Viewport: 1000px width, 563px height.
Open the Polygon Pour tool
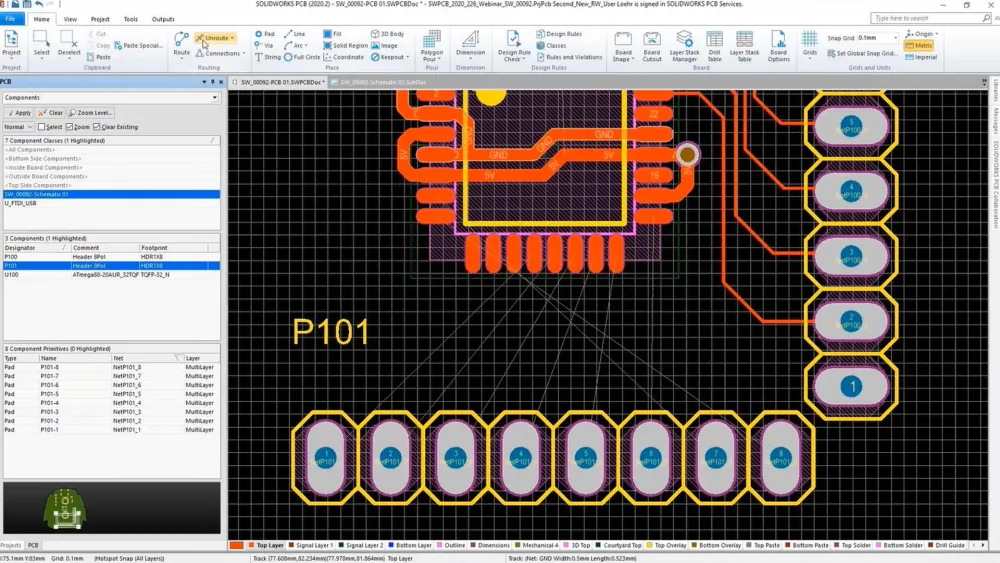432,46
